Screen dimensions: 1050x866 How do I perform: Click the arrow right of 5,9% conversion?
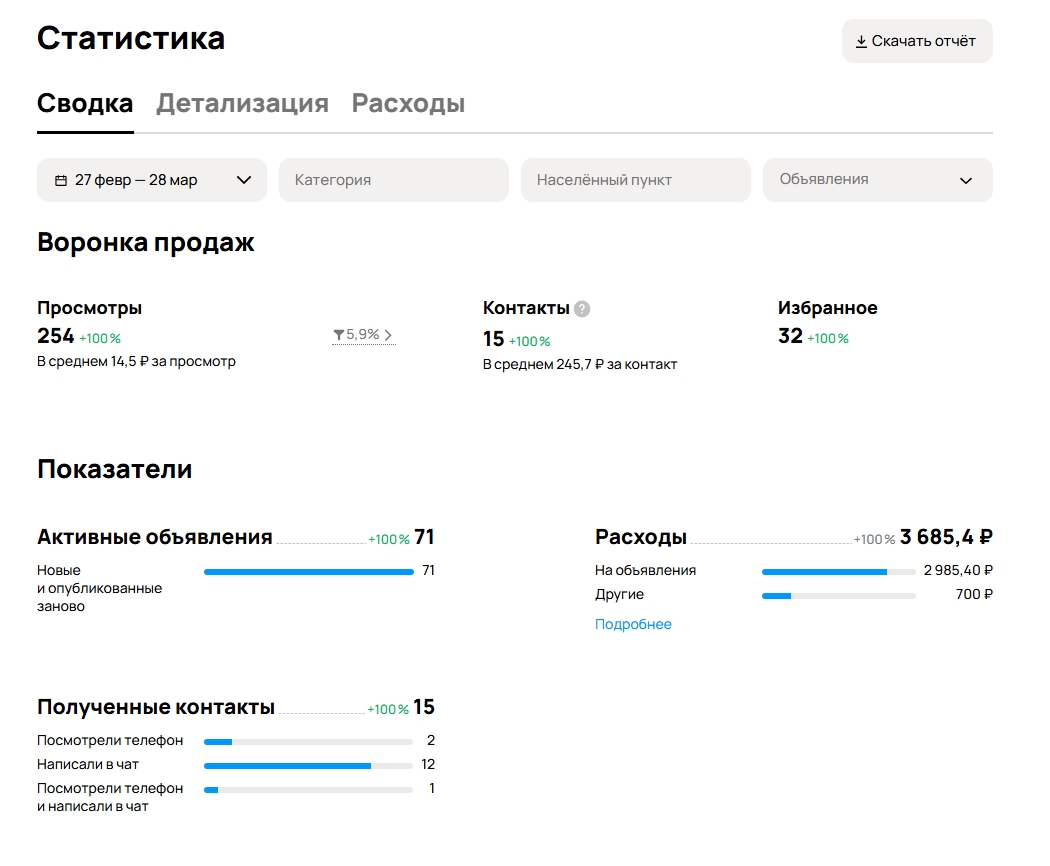[x=388, y=335]
